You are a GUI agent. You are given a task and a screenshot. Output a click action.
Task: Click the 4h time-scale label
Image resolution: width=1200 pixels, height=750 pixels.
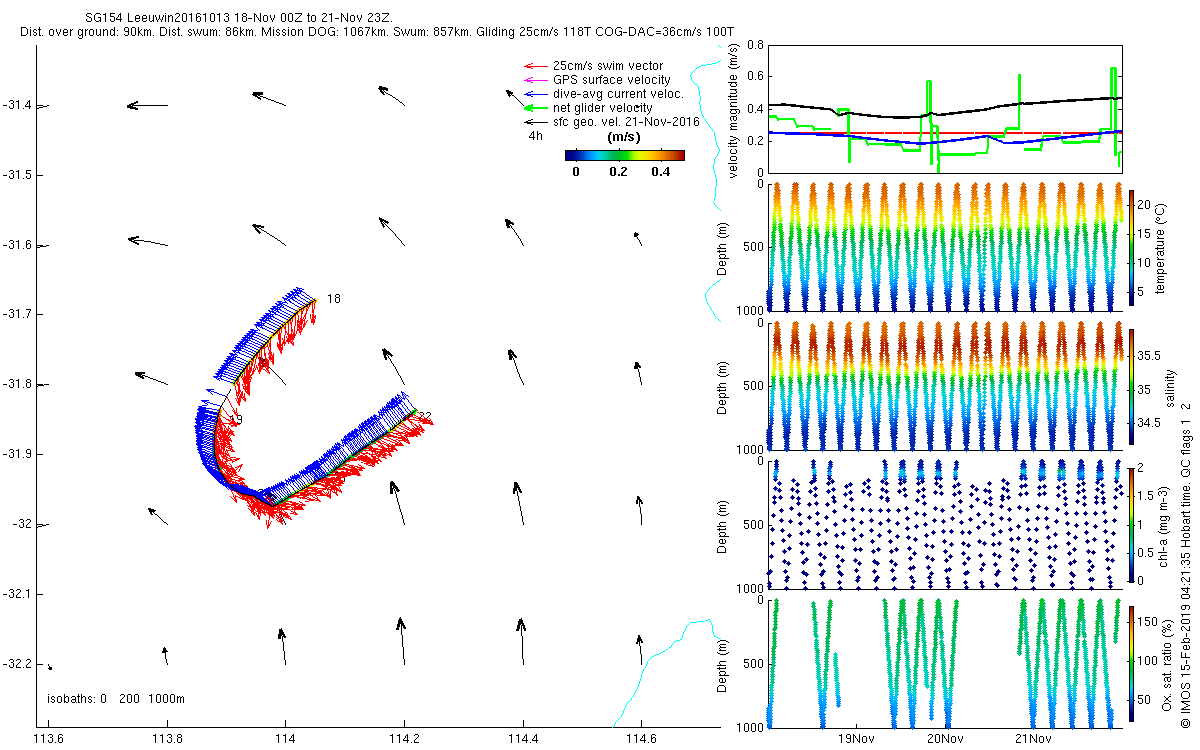(536, 136)
